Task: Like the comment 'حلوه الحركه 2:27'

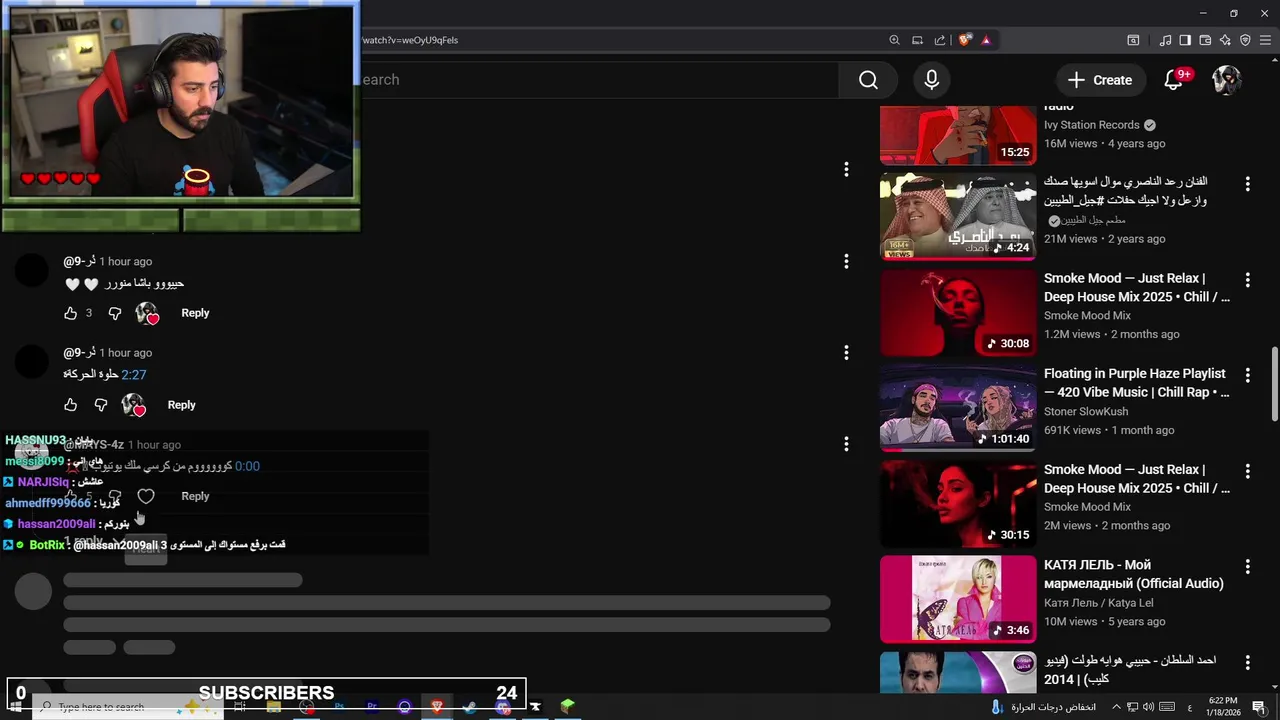Action: [x=71, y=405]
